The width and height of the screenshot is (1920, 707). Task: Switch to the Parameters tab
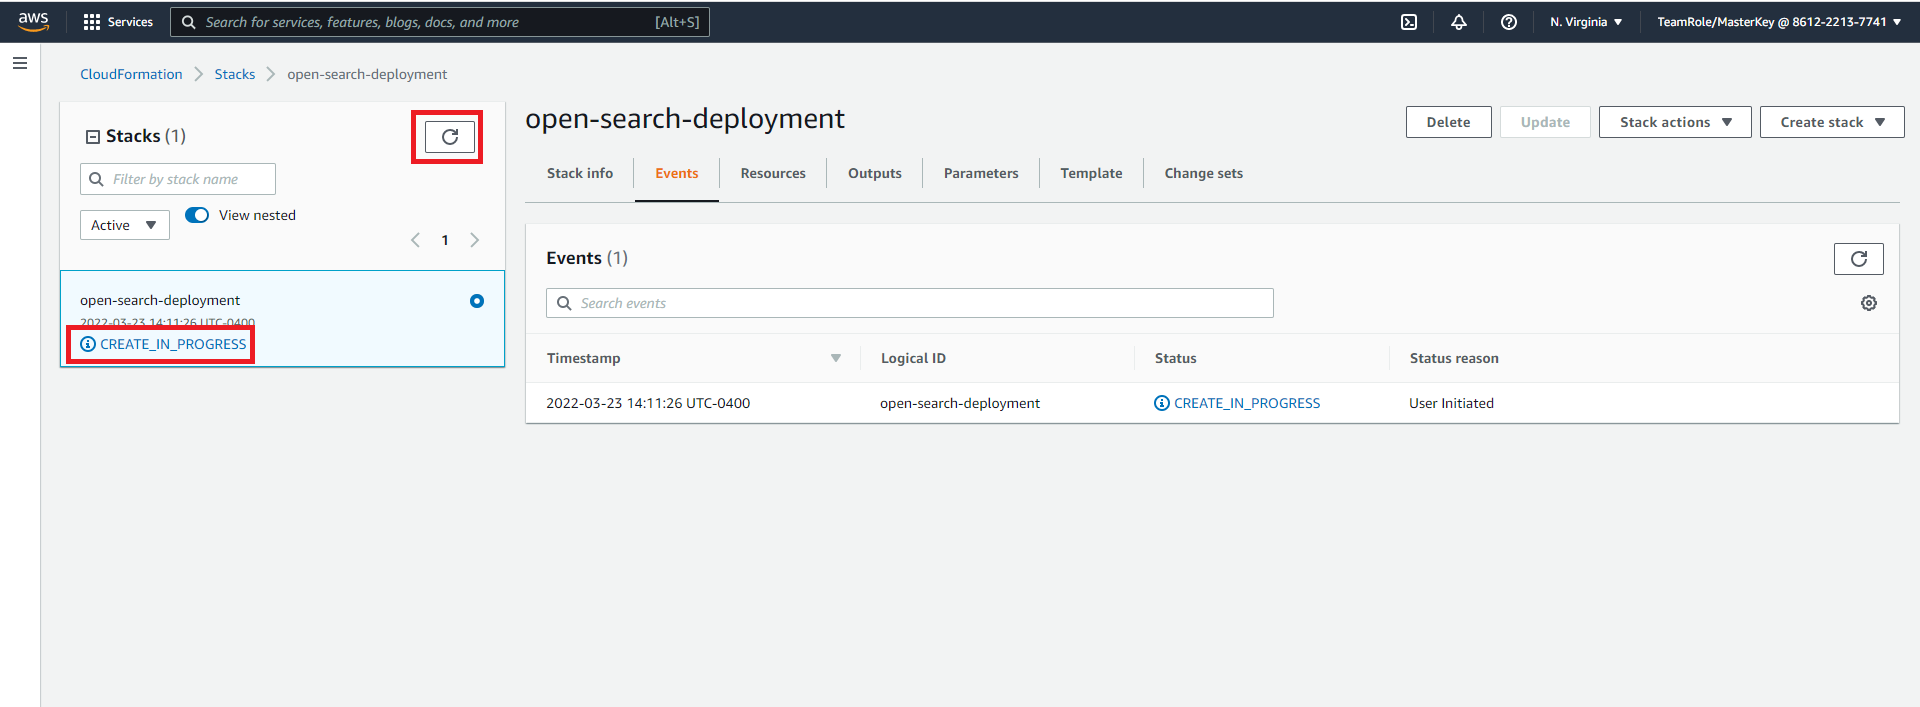point(981,173)
